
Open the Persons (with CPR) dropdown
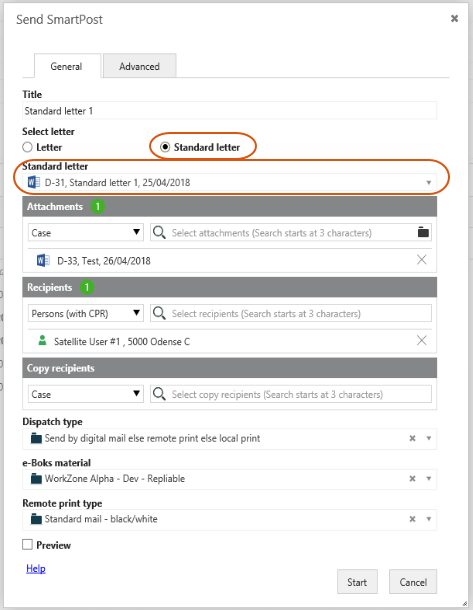pyautogui.click(x=86, y=313)
